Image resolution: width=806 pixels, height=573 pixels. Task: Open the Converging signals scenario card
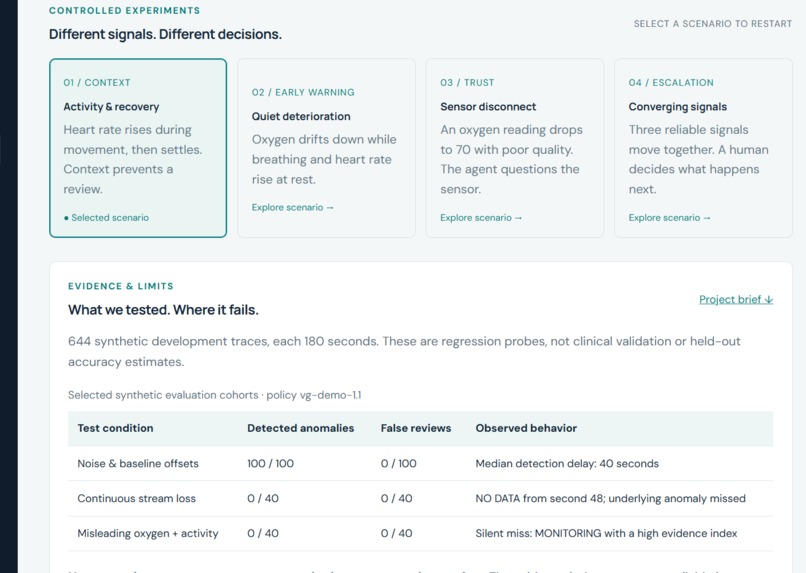pyautogui.click(x=703, y=148)
